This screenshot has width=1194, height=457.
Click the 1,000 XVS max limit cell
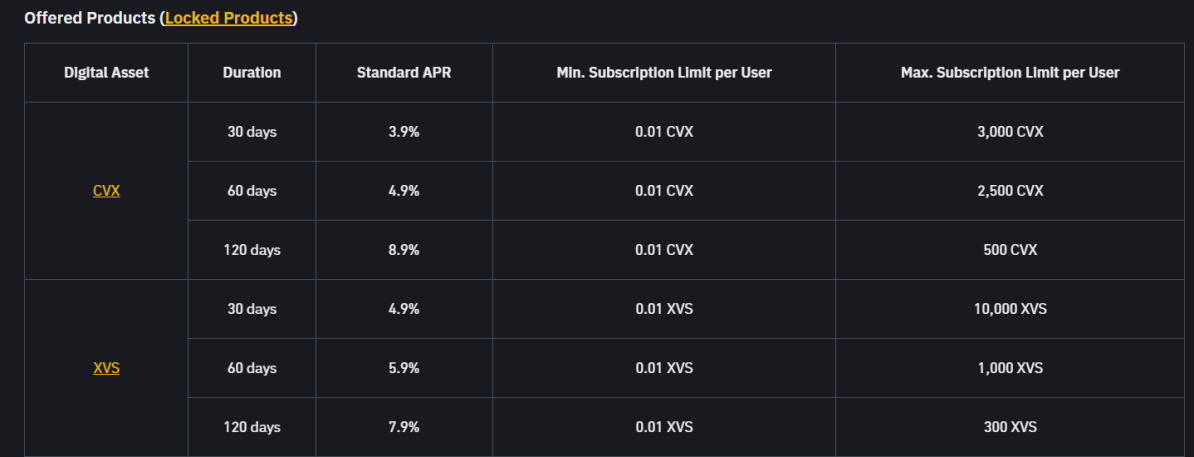click(x=1010, y=368)
